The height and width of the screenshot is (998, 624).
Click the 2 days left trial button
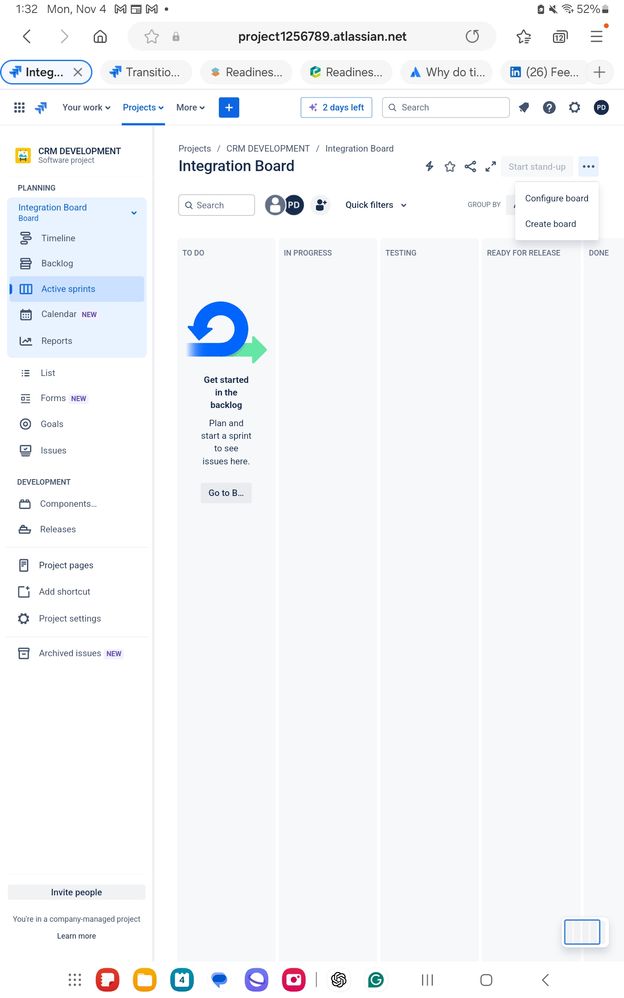(336, 108)
